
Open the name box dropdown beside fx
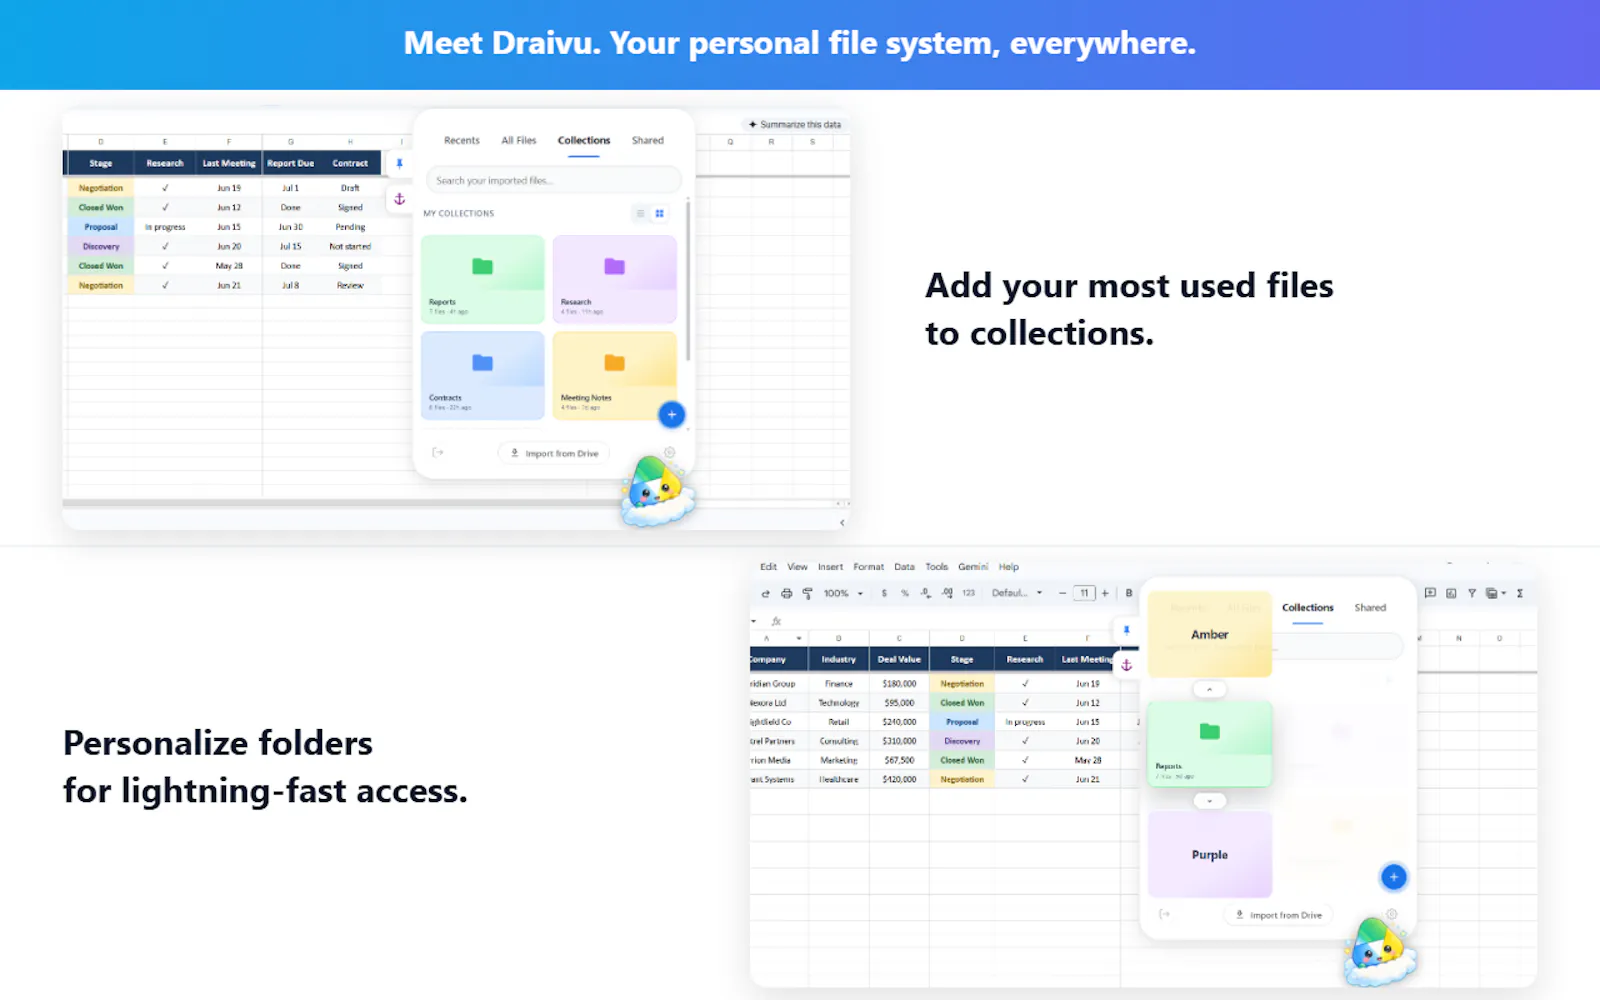[x=754, y=621]
